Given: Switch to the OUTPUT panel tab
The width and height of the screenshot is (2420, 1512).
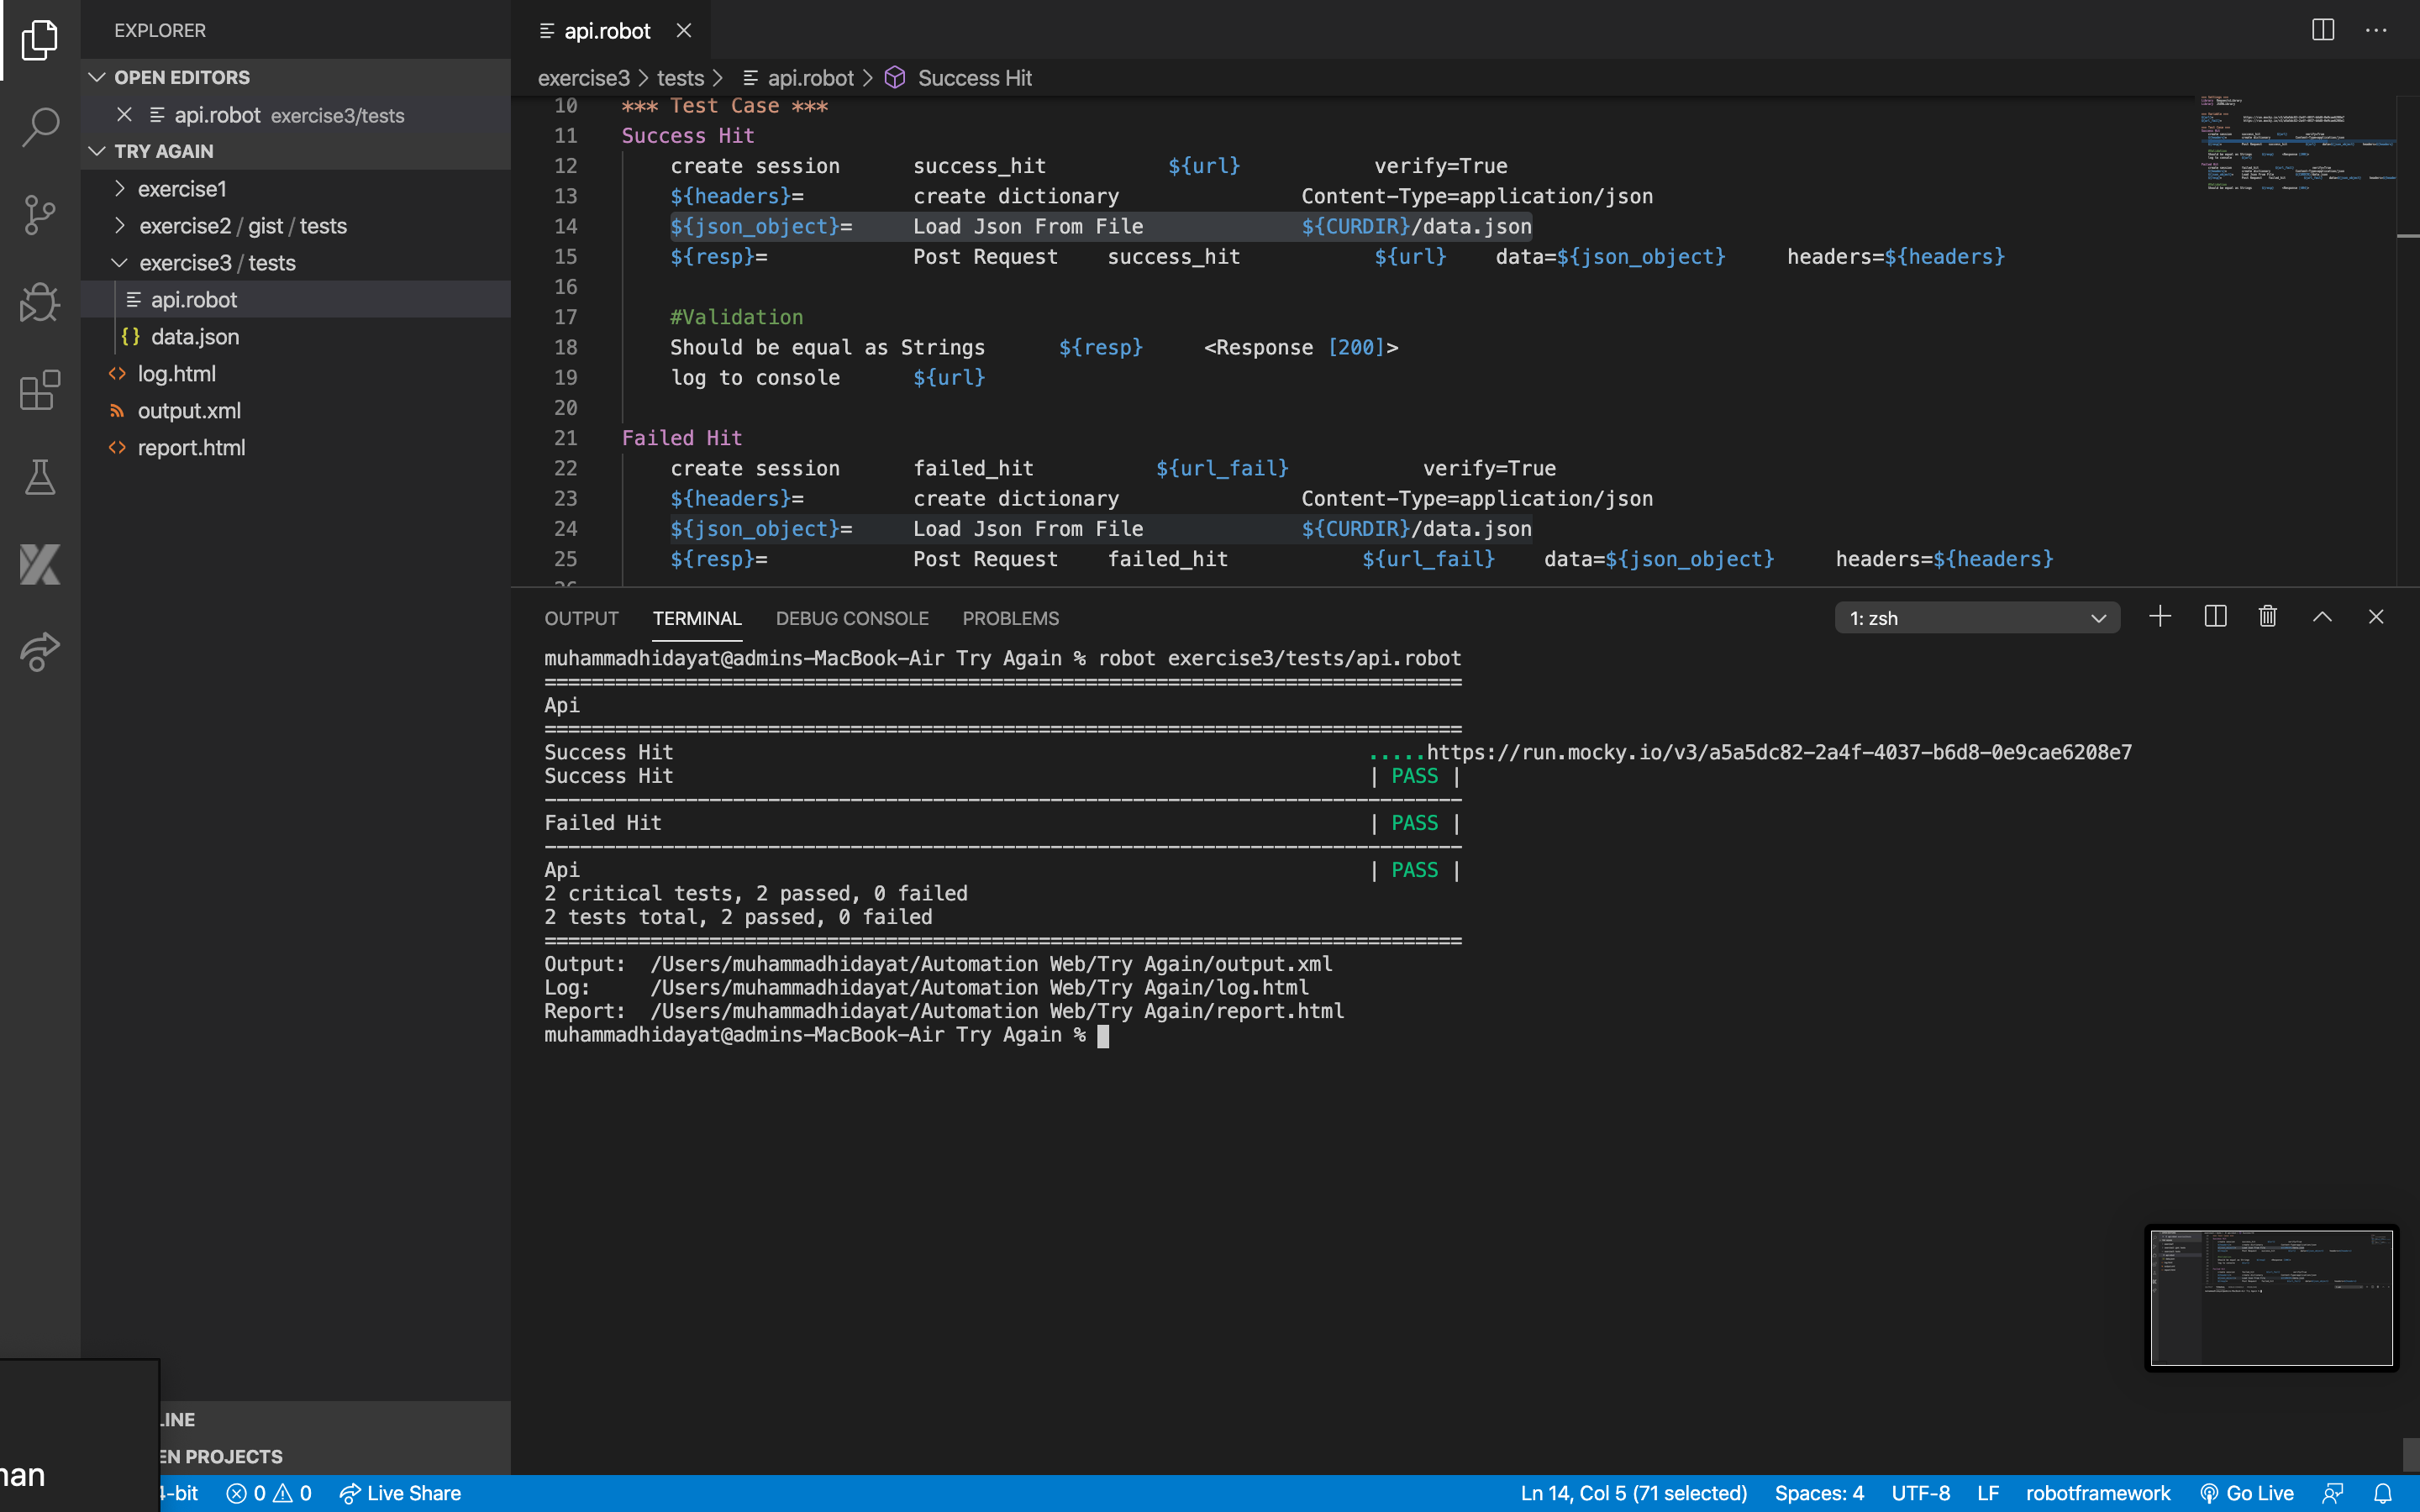Looking at the screenshot, I should pos(581,618).
